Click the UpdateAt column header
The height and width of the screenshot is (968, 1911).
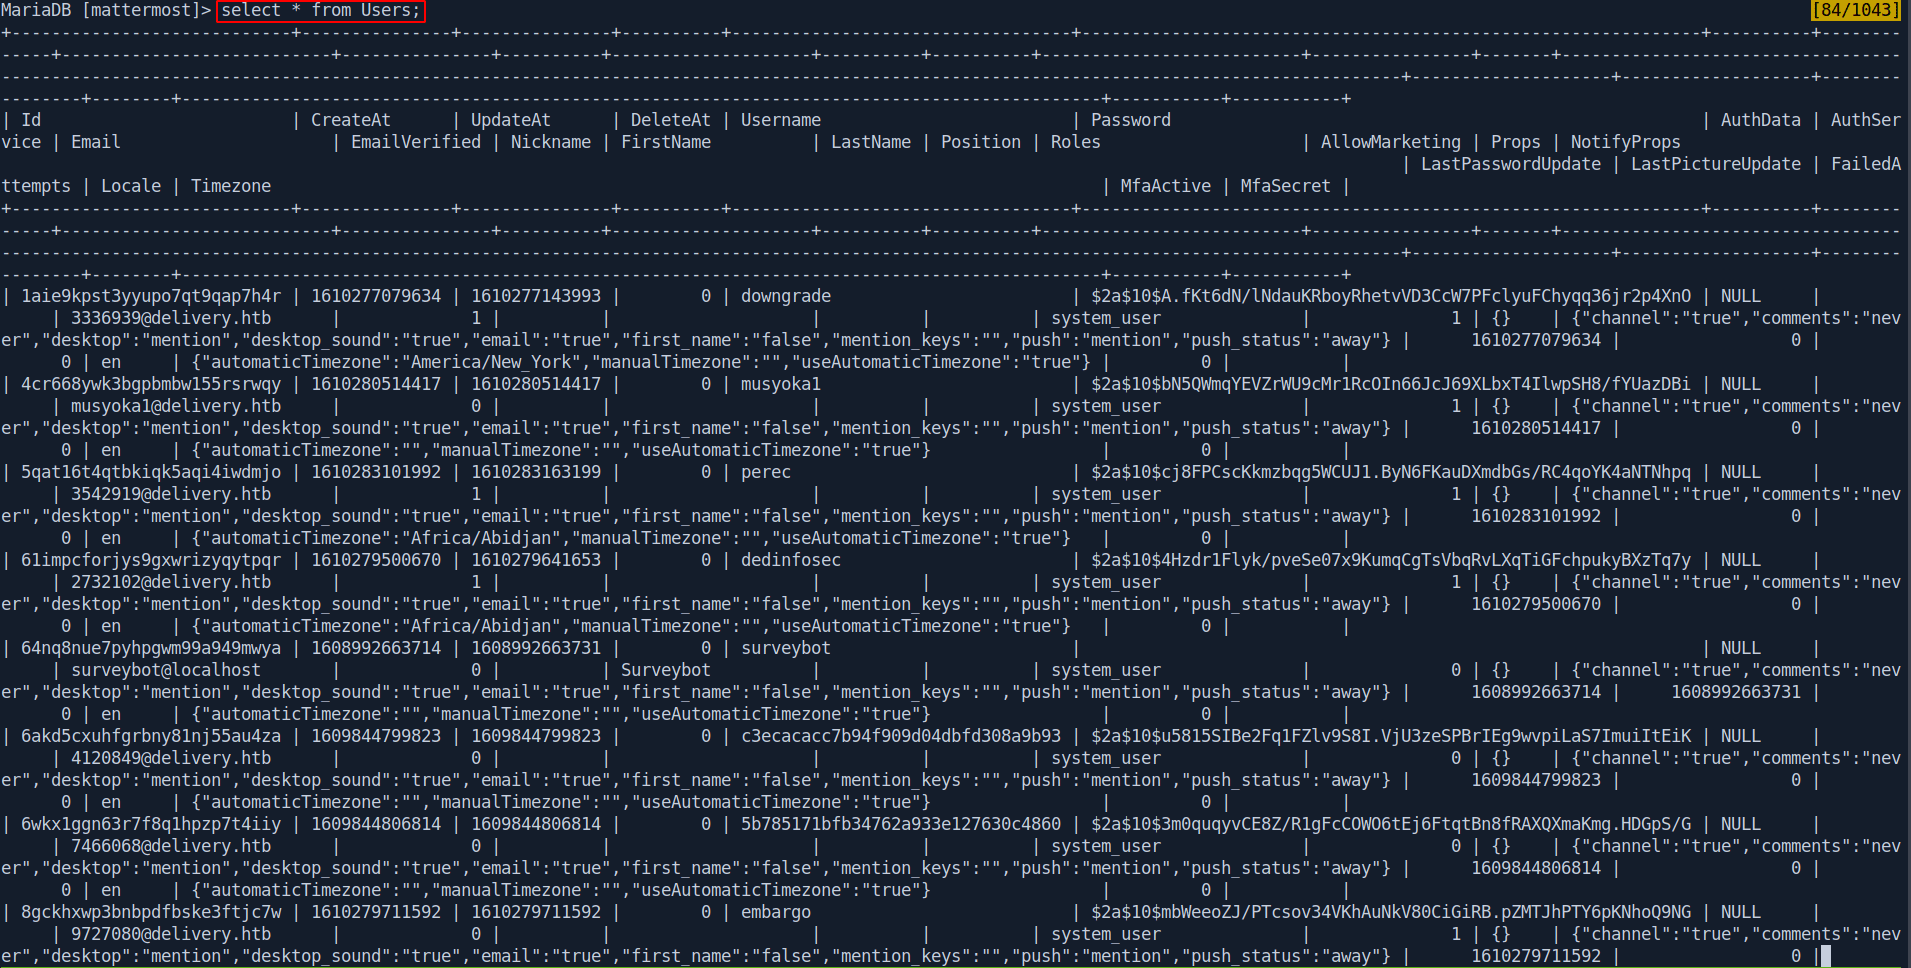(x=511, y=120)
